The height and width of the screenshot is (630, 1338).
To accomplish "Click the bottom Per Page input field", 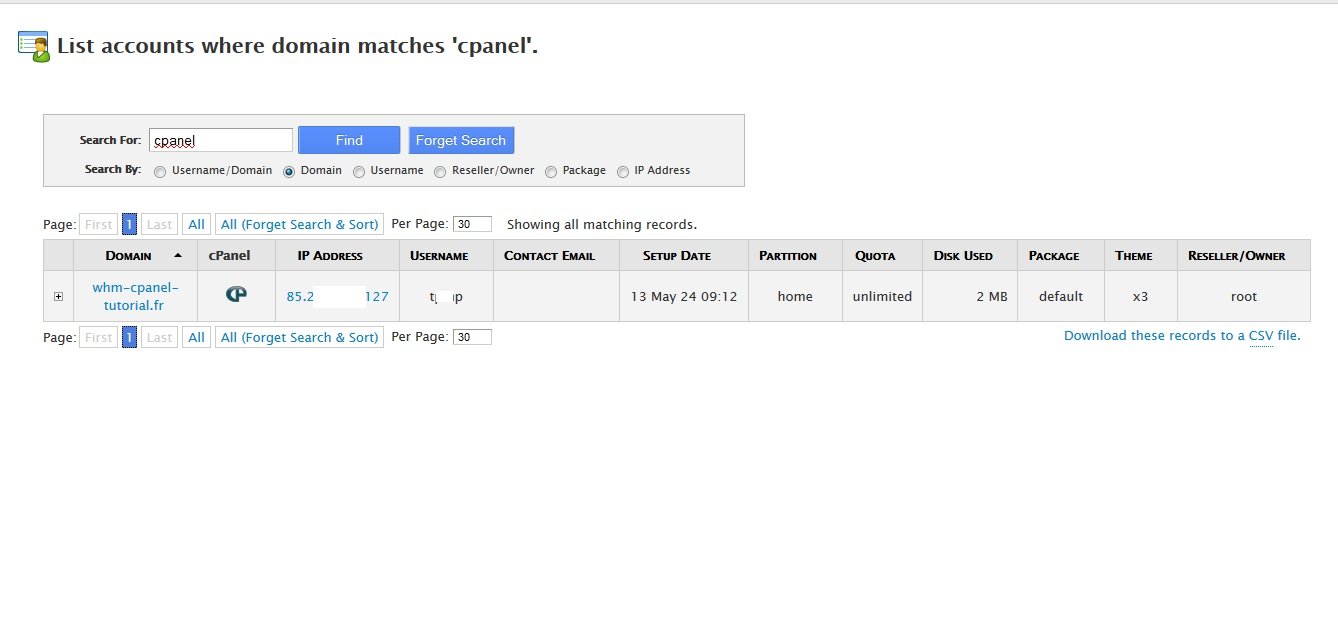I will tap(472, 337).
